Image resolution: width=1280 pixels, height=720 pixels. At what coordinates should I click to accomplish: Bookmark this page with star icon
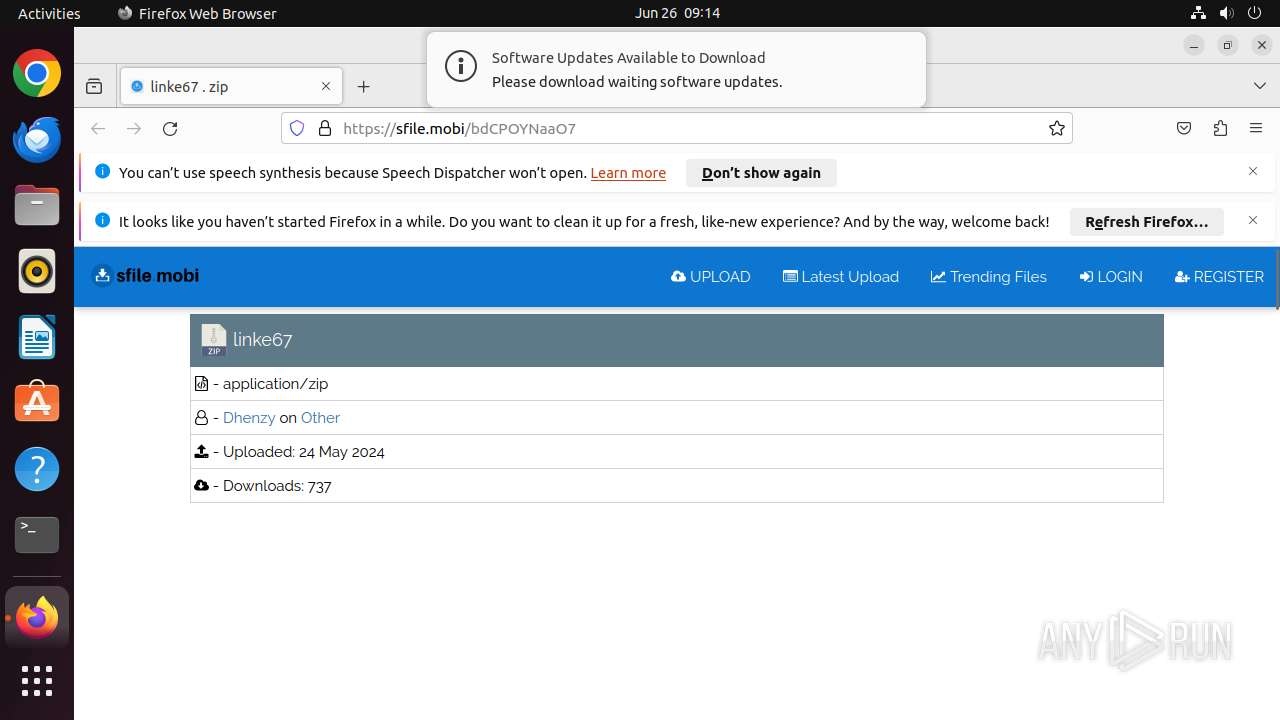(1057, 128)
